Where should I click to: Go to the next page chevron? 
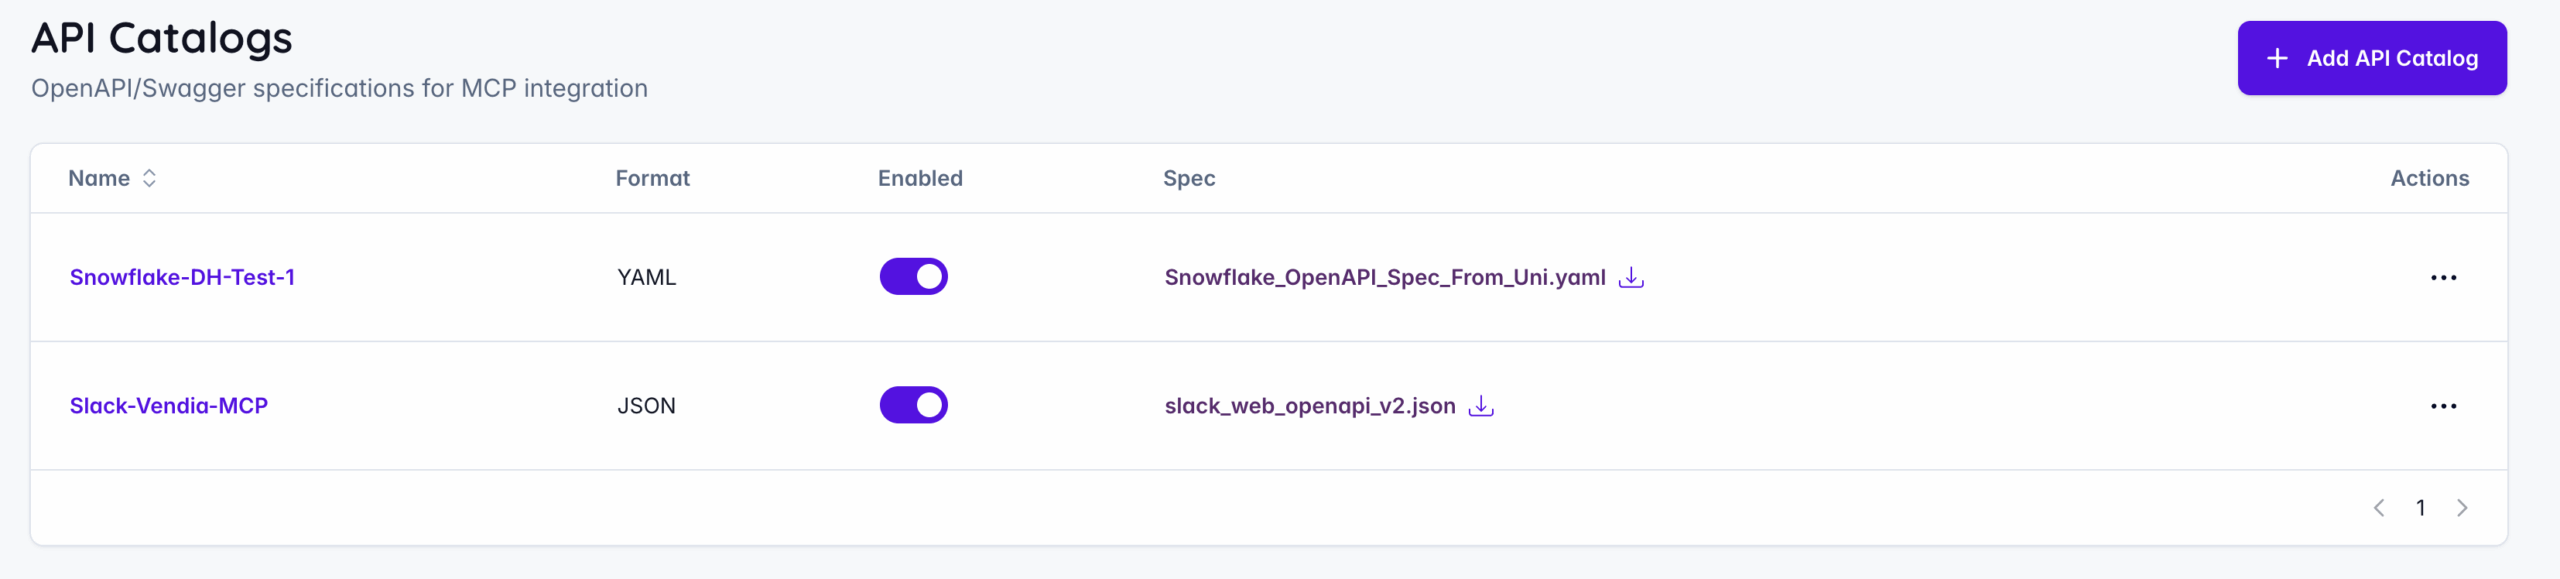point(2462,508)
